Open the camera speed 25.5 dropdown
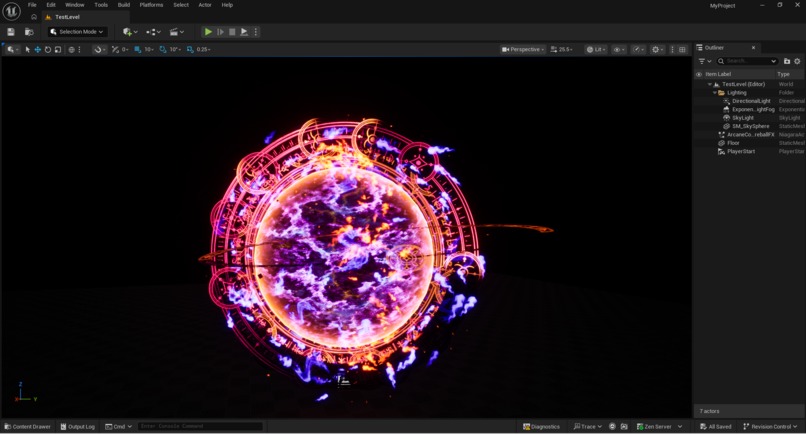The image size is (806, 434). (x=561, y=49)
